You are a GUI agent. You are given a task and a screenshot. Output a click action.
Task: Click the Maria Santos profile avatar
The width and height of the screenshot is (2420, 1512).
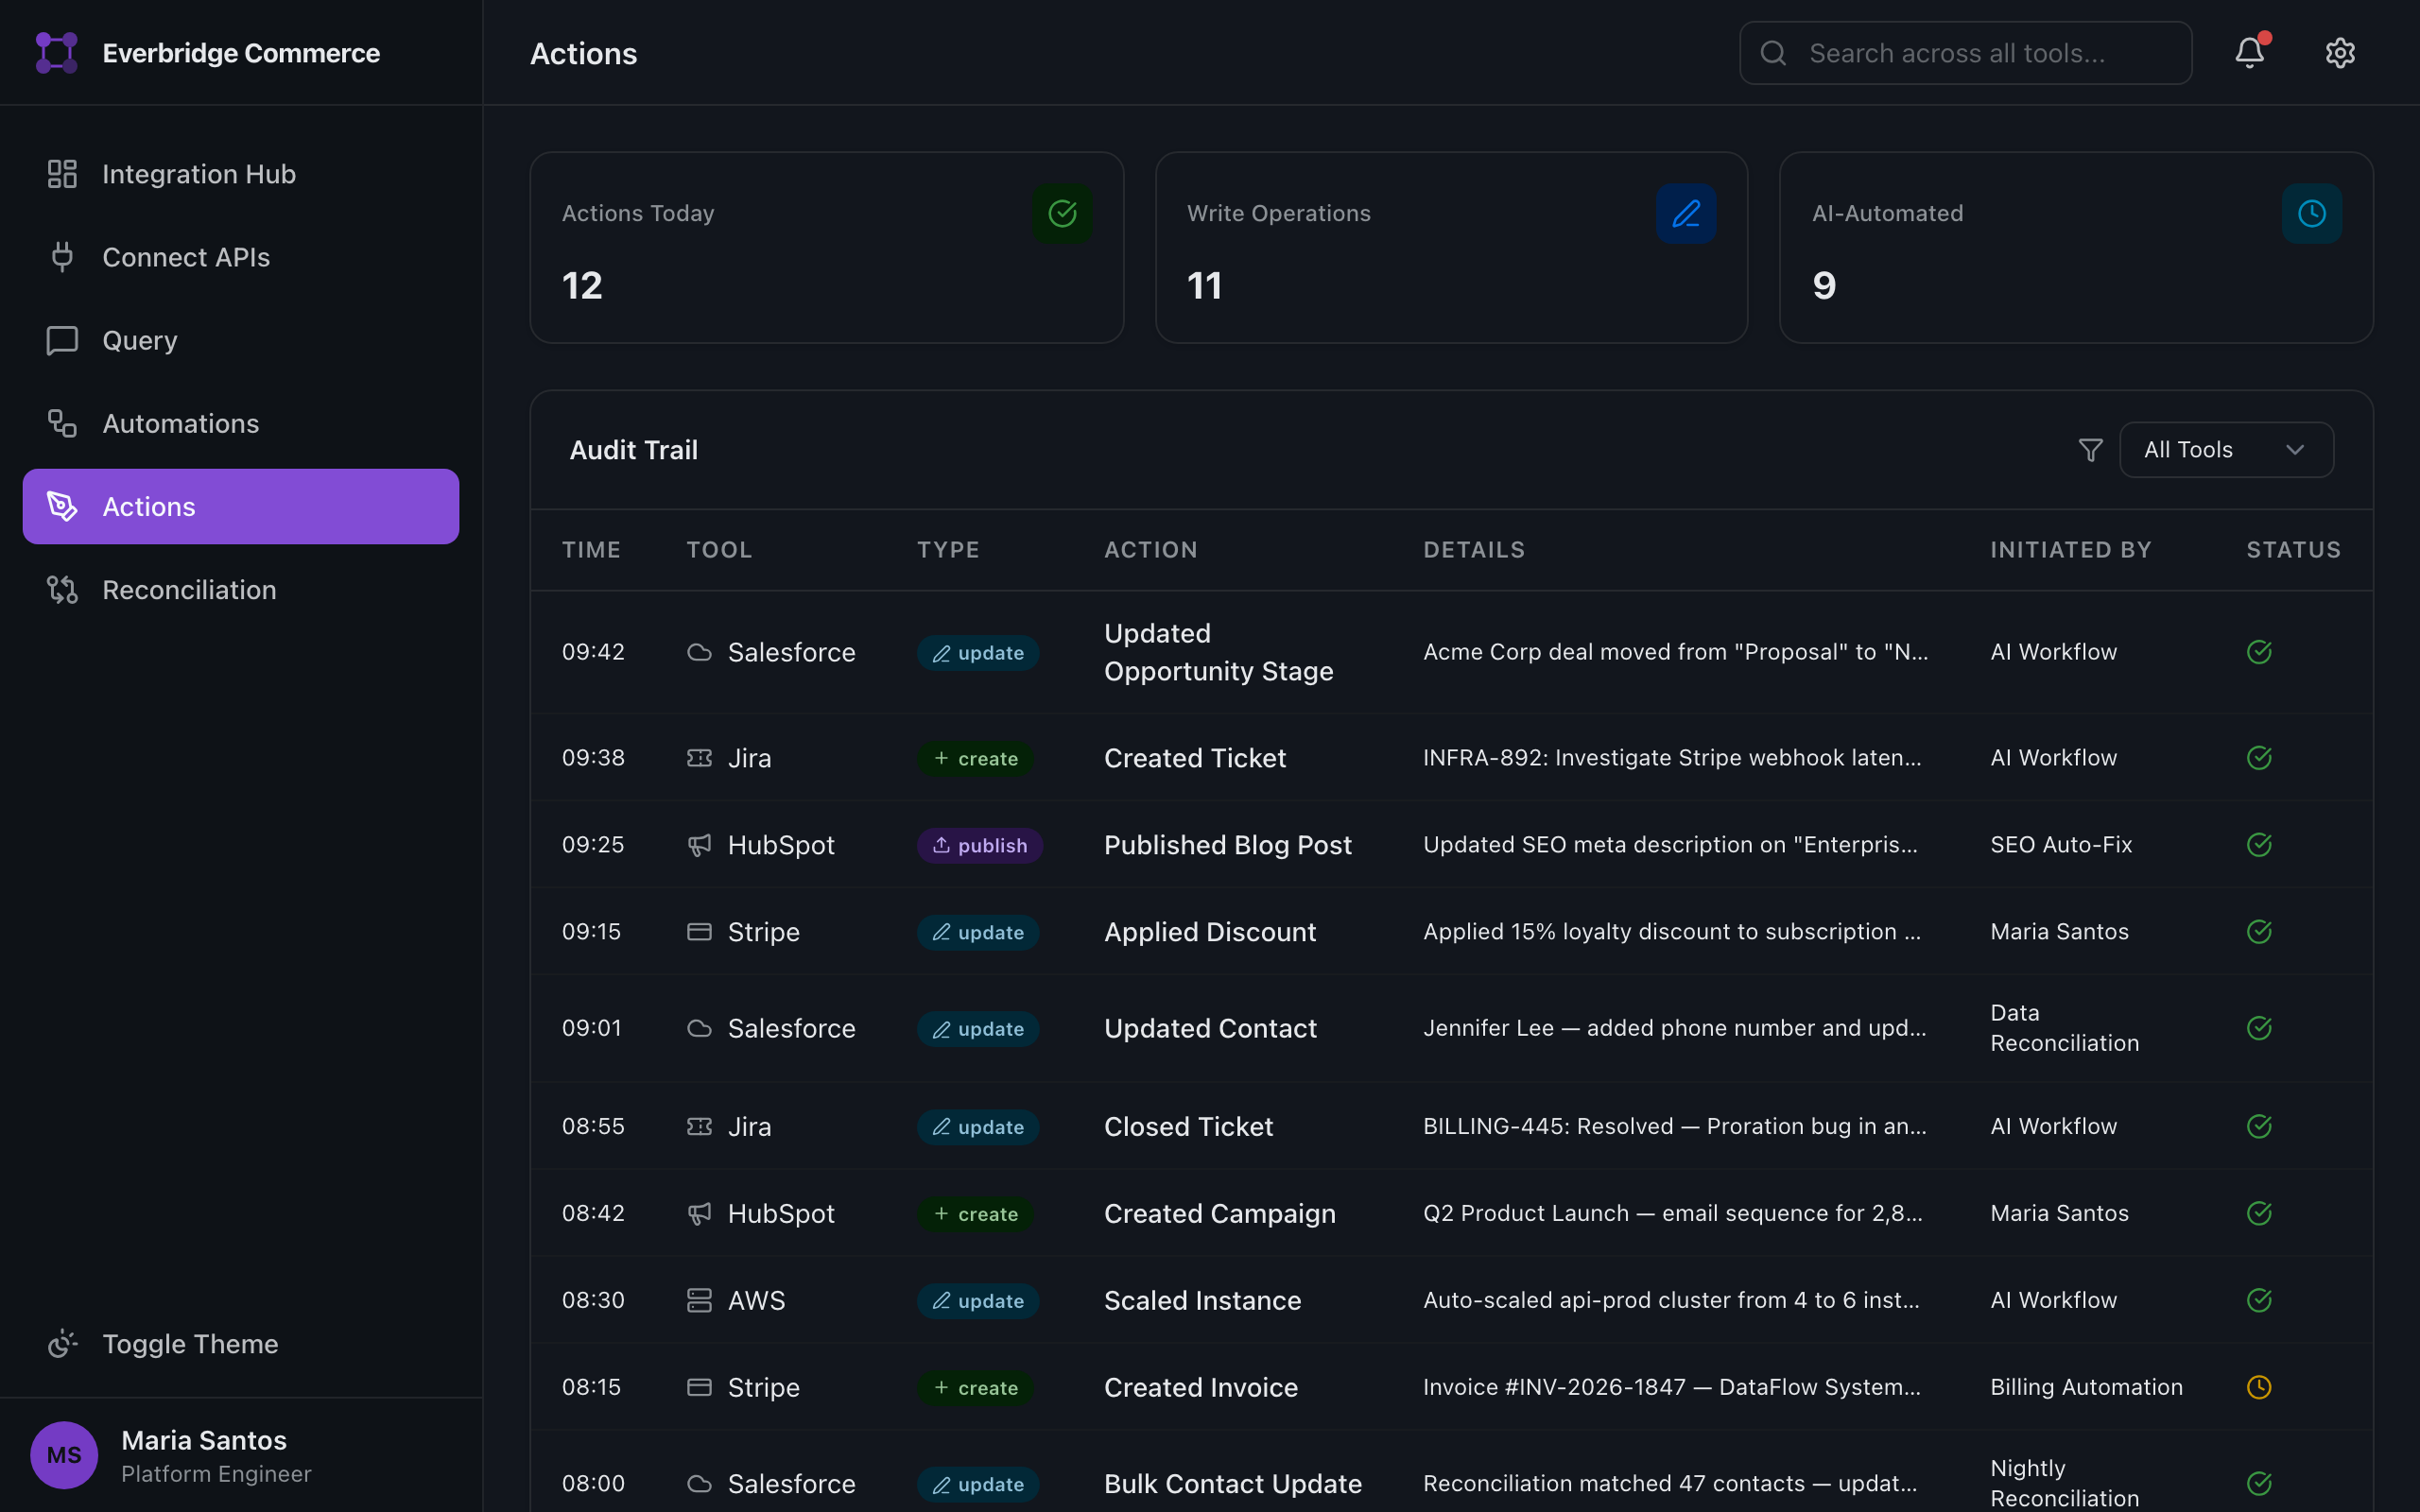click(x=64, y=1455)
